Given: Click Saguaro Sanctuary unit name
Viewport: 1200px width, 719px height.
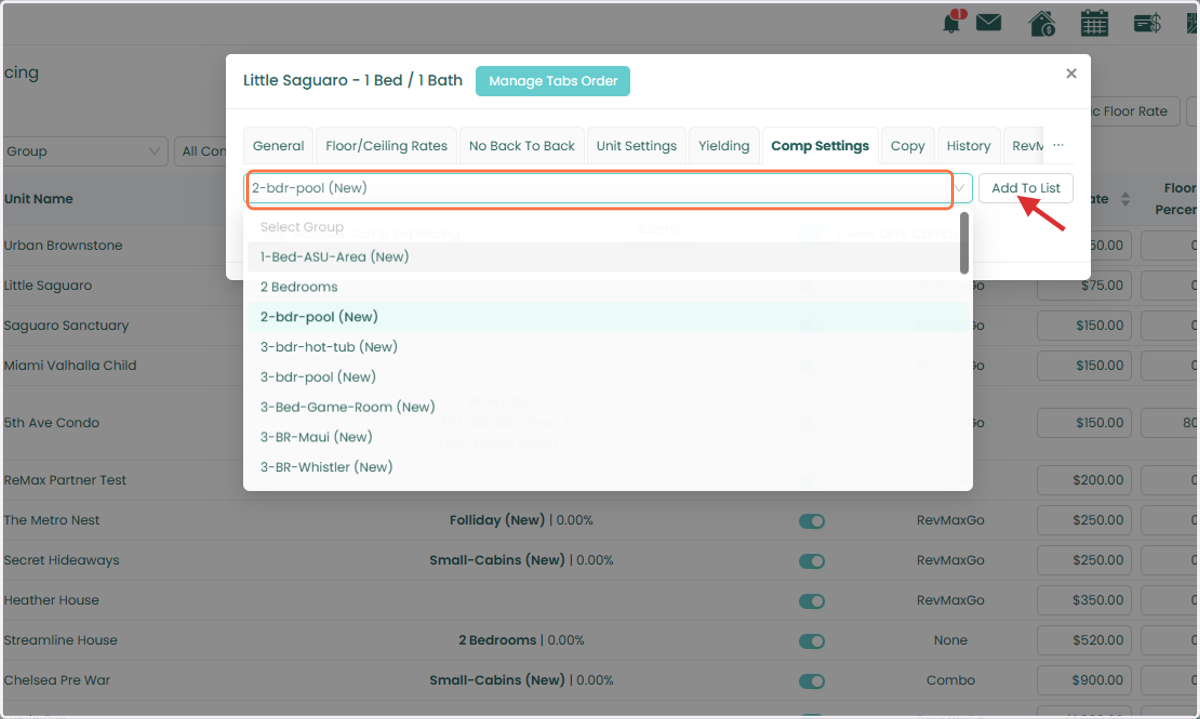Looking at the screenshot, I should pyautogui.click(x=66, y=326).
